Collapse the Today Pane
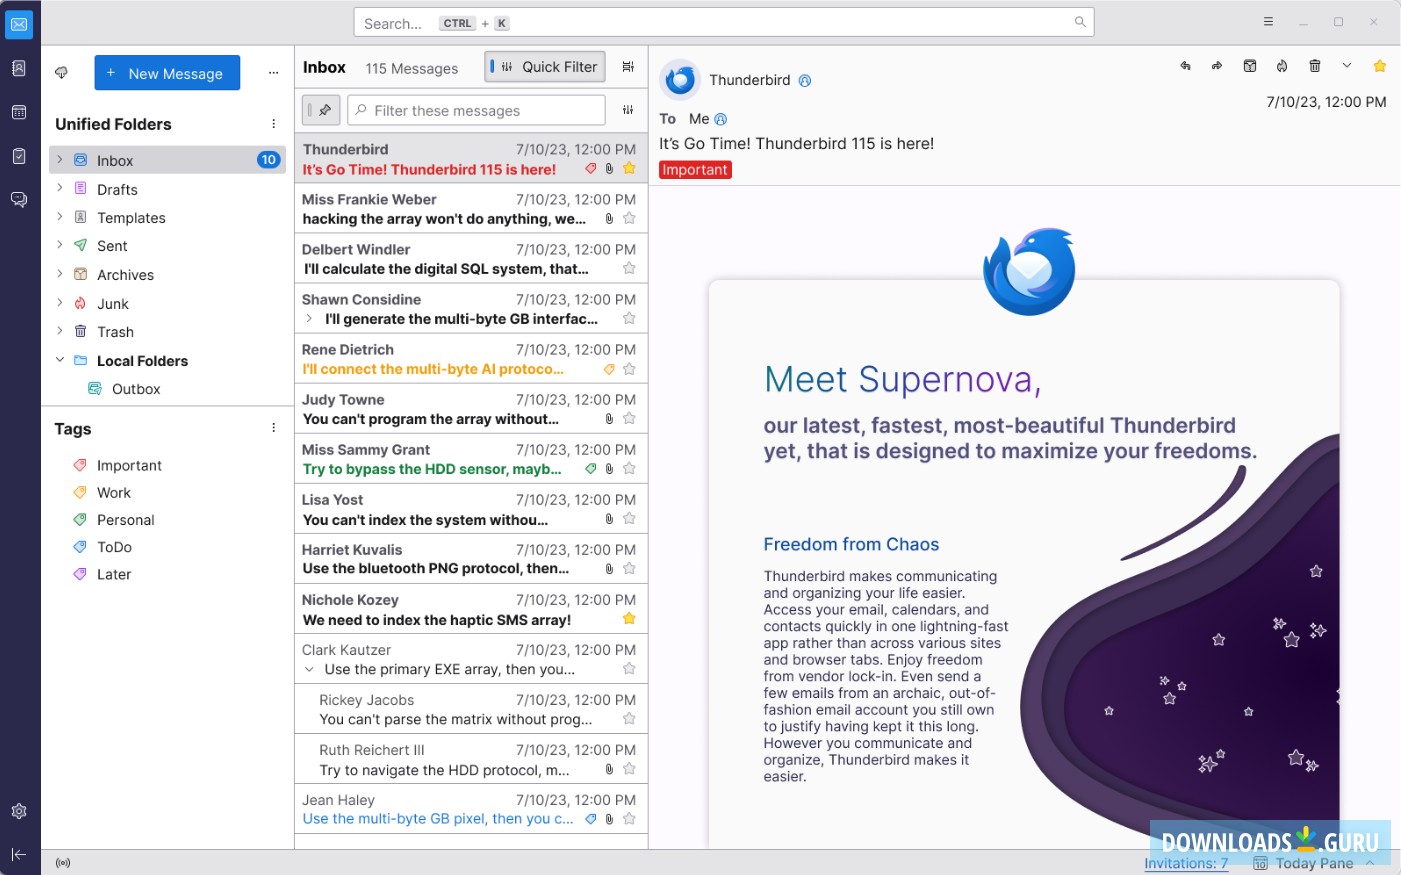1401x875 pixels. coord(1368,862)
